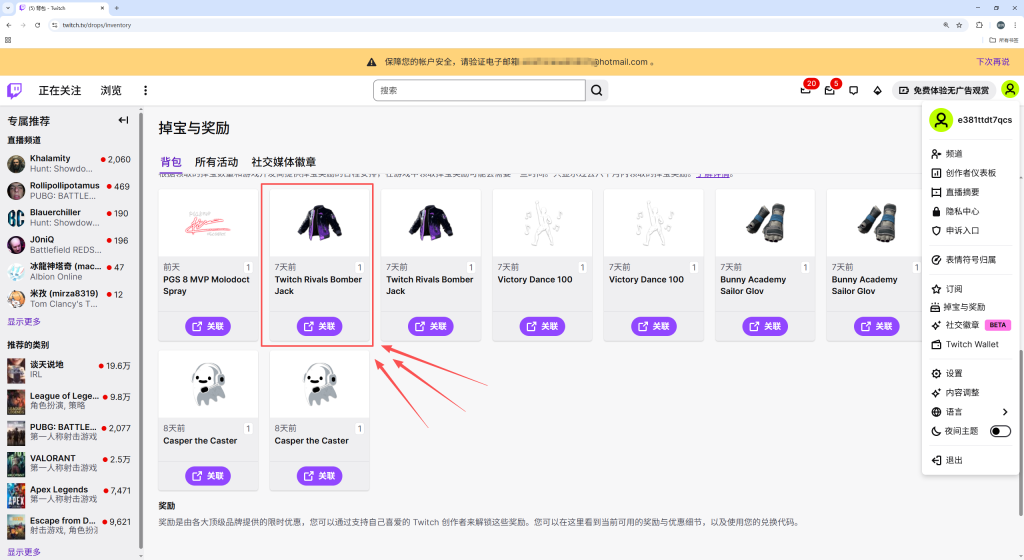This screenshot has width=1024, height=560.
Task: Select 创作者仪表板 from the user menu
Action: 970,173
